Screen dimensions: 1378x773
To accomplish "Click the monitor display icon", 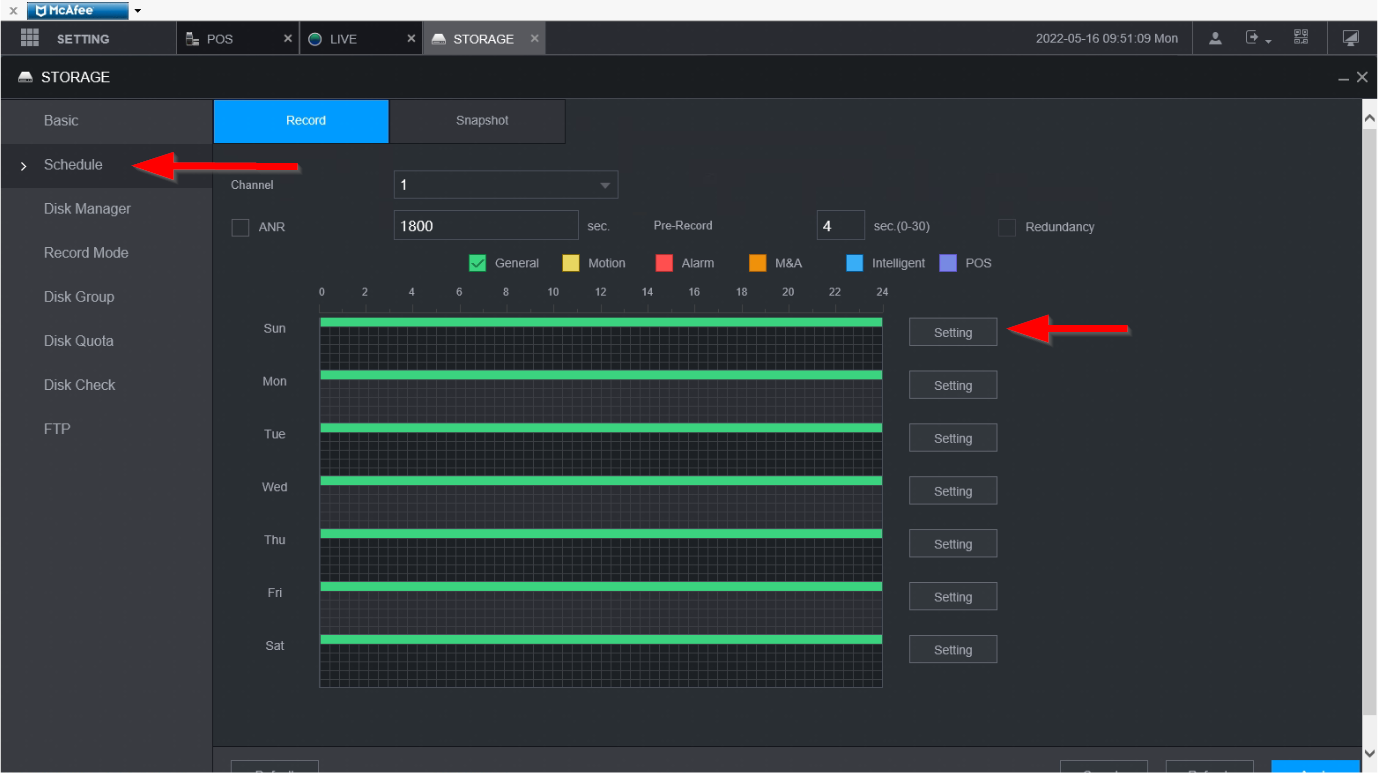I will pos(1350,38).
